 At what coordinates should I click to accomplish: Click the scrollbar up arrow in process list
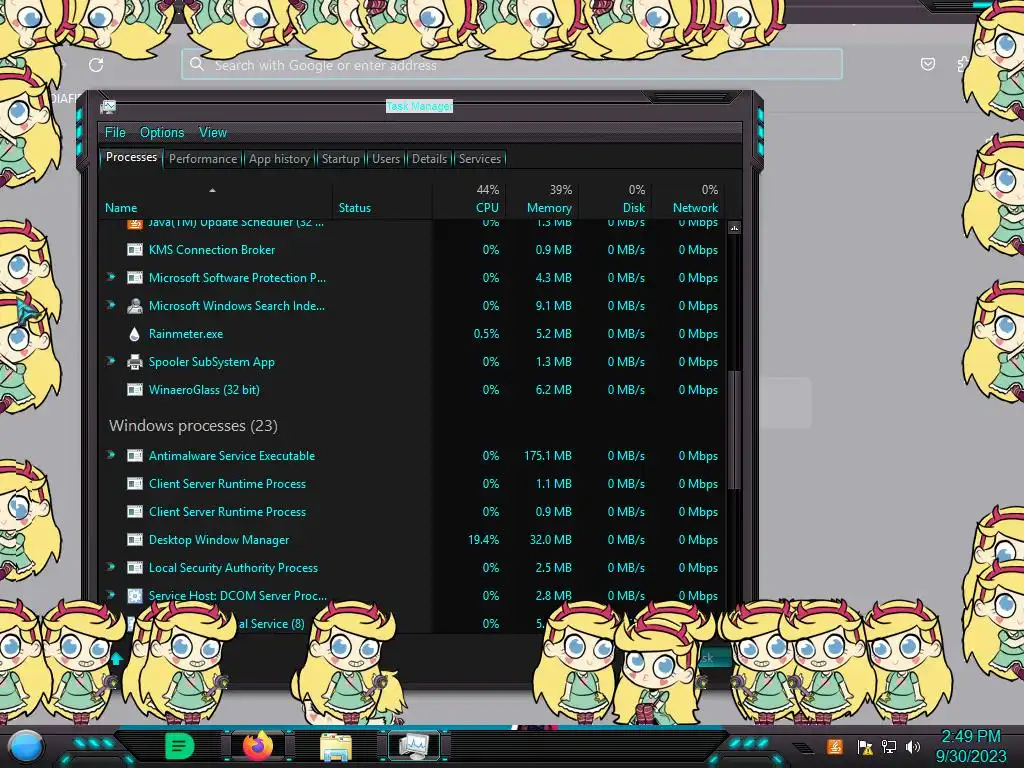pyautogui.click(x=734, y=228)
